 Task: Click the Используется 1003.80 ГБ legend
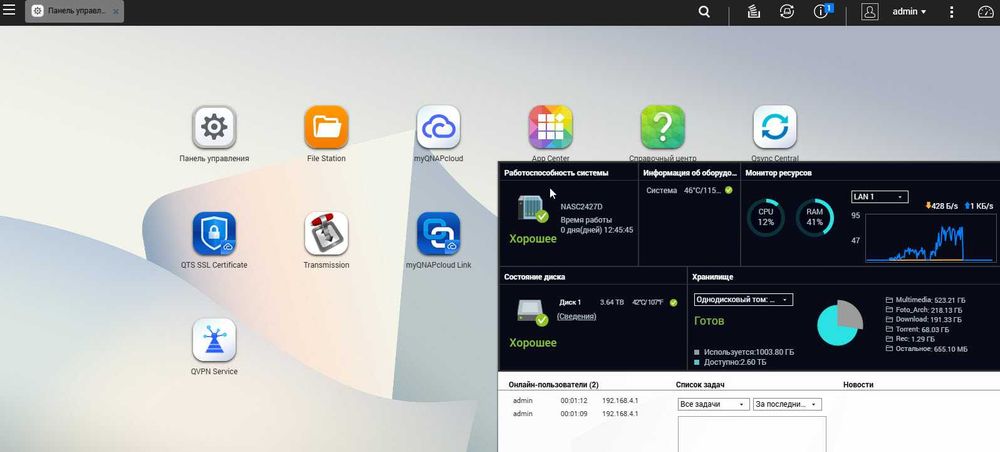pyautogui.click(x=744, y=352)
